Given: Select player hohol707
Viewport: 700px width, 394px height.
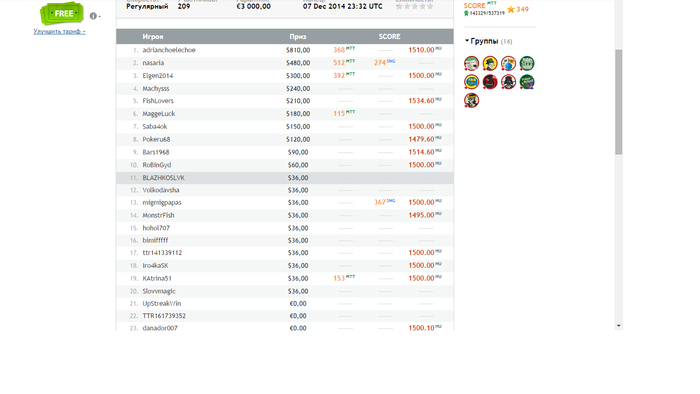Looking at the screenshot, I should point(156,228).
